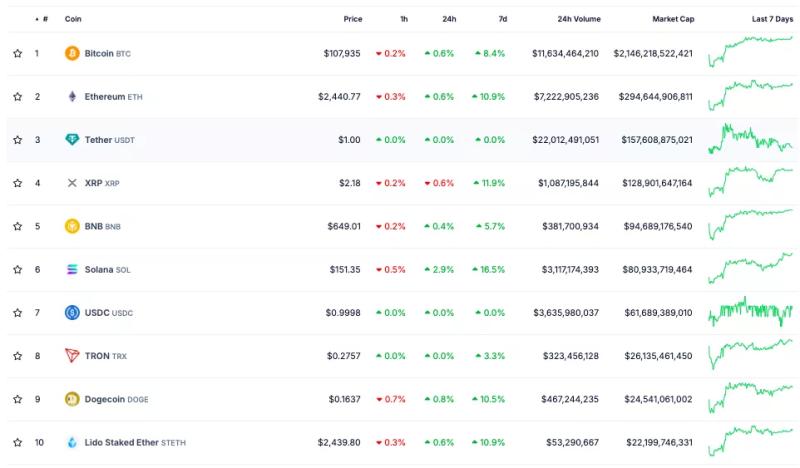Open Solana's 7-day sparkline chart
The image size is (800, 468).
point(751,268)
